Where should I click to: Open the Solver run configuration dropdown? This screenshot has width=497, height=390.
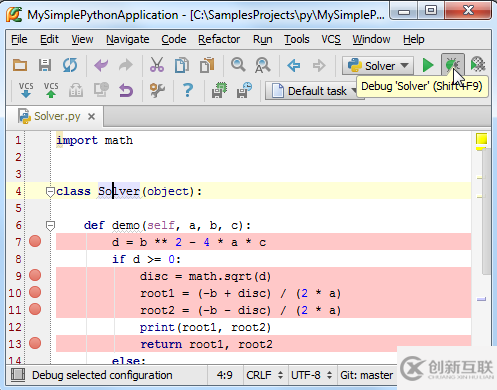(x=378, y=65)
